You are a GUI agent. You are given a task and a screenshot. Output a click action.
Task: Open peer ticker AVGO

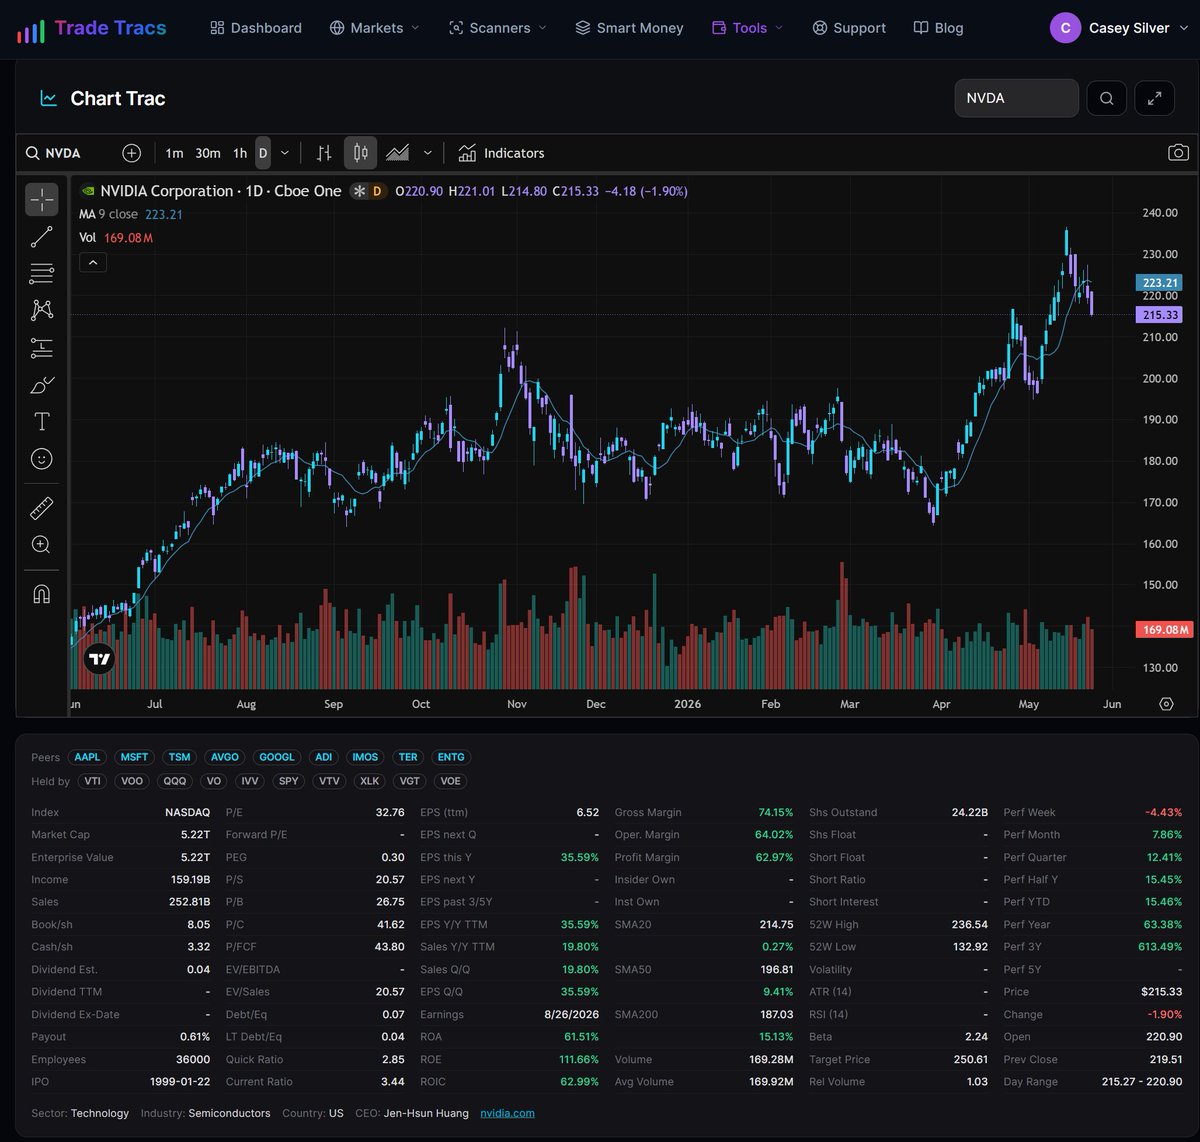225,757
